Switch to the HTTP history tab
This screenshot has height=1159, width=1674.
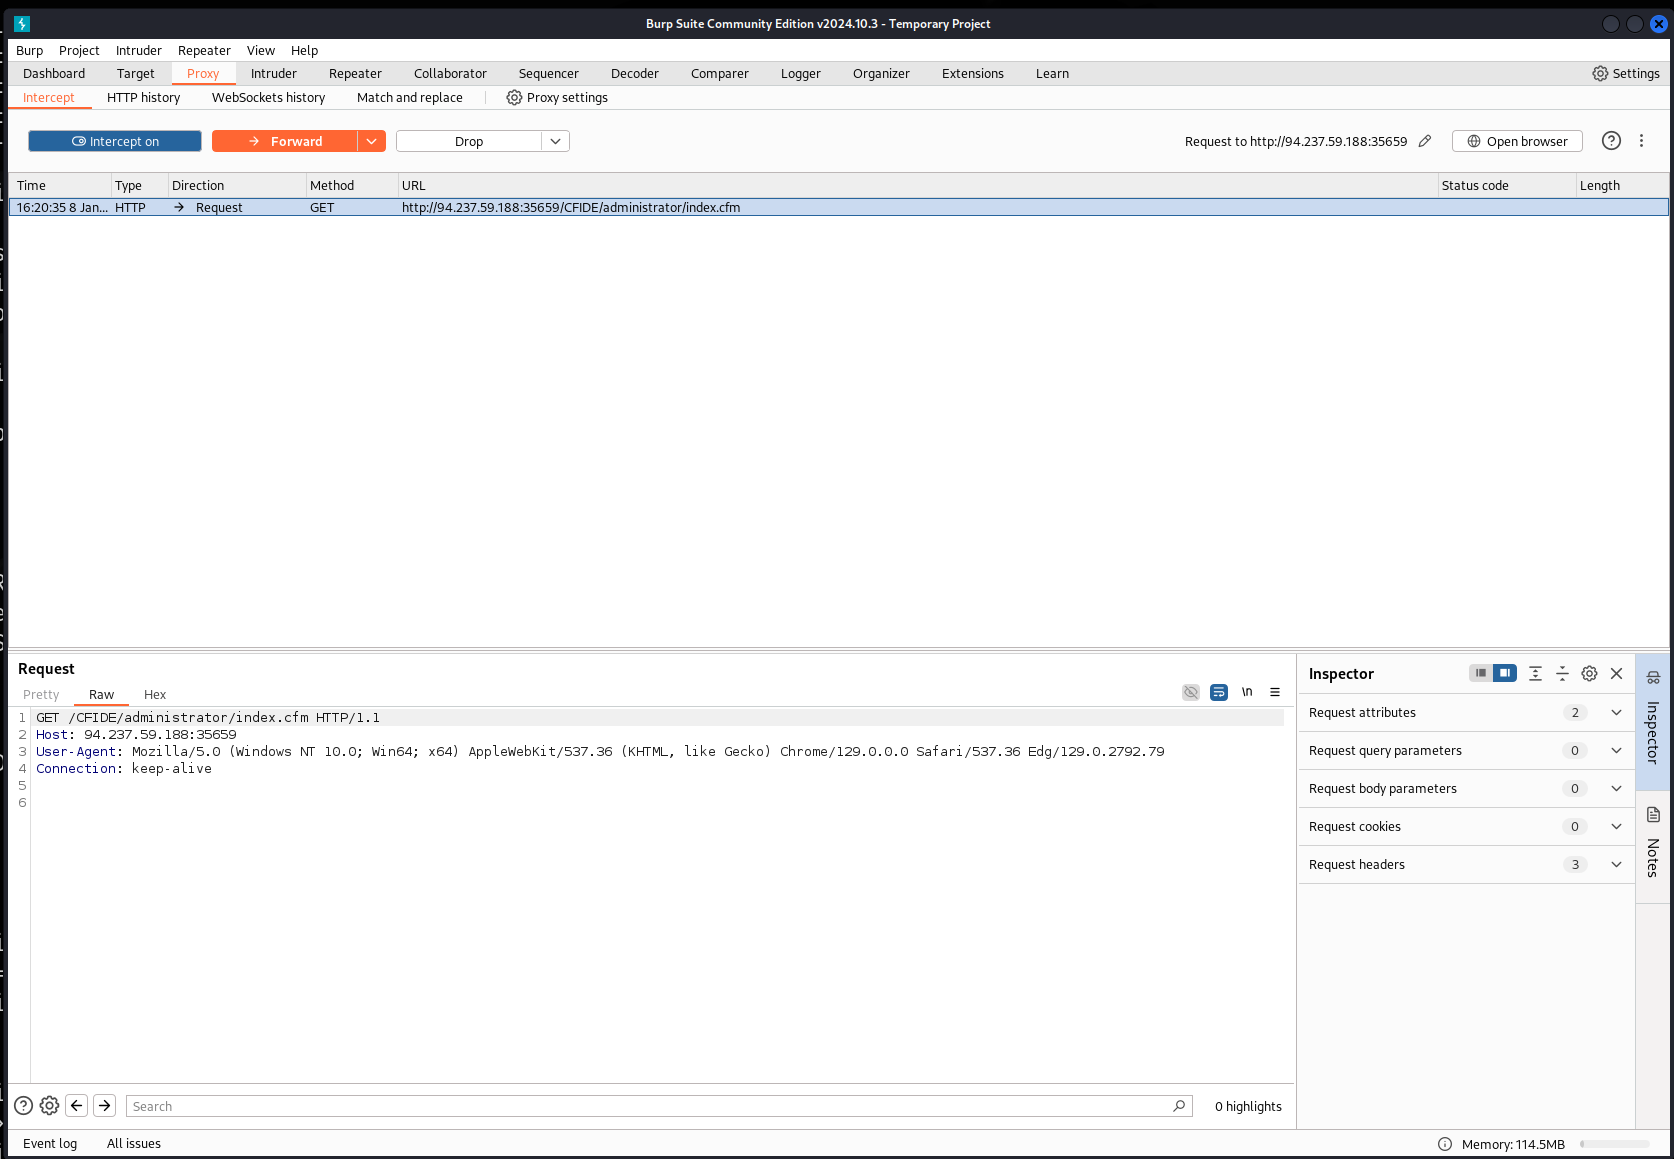coord(143,98)
